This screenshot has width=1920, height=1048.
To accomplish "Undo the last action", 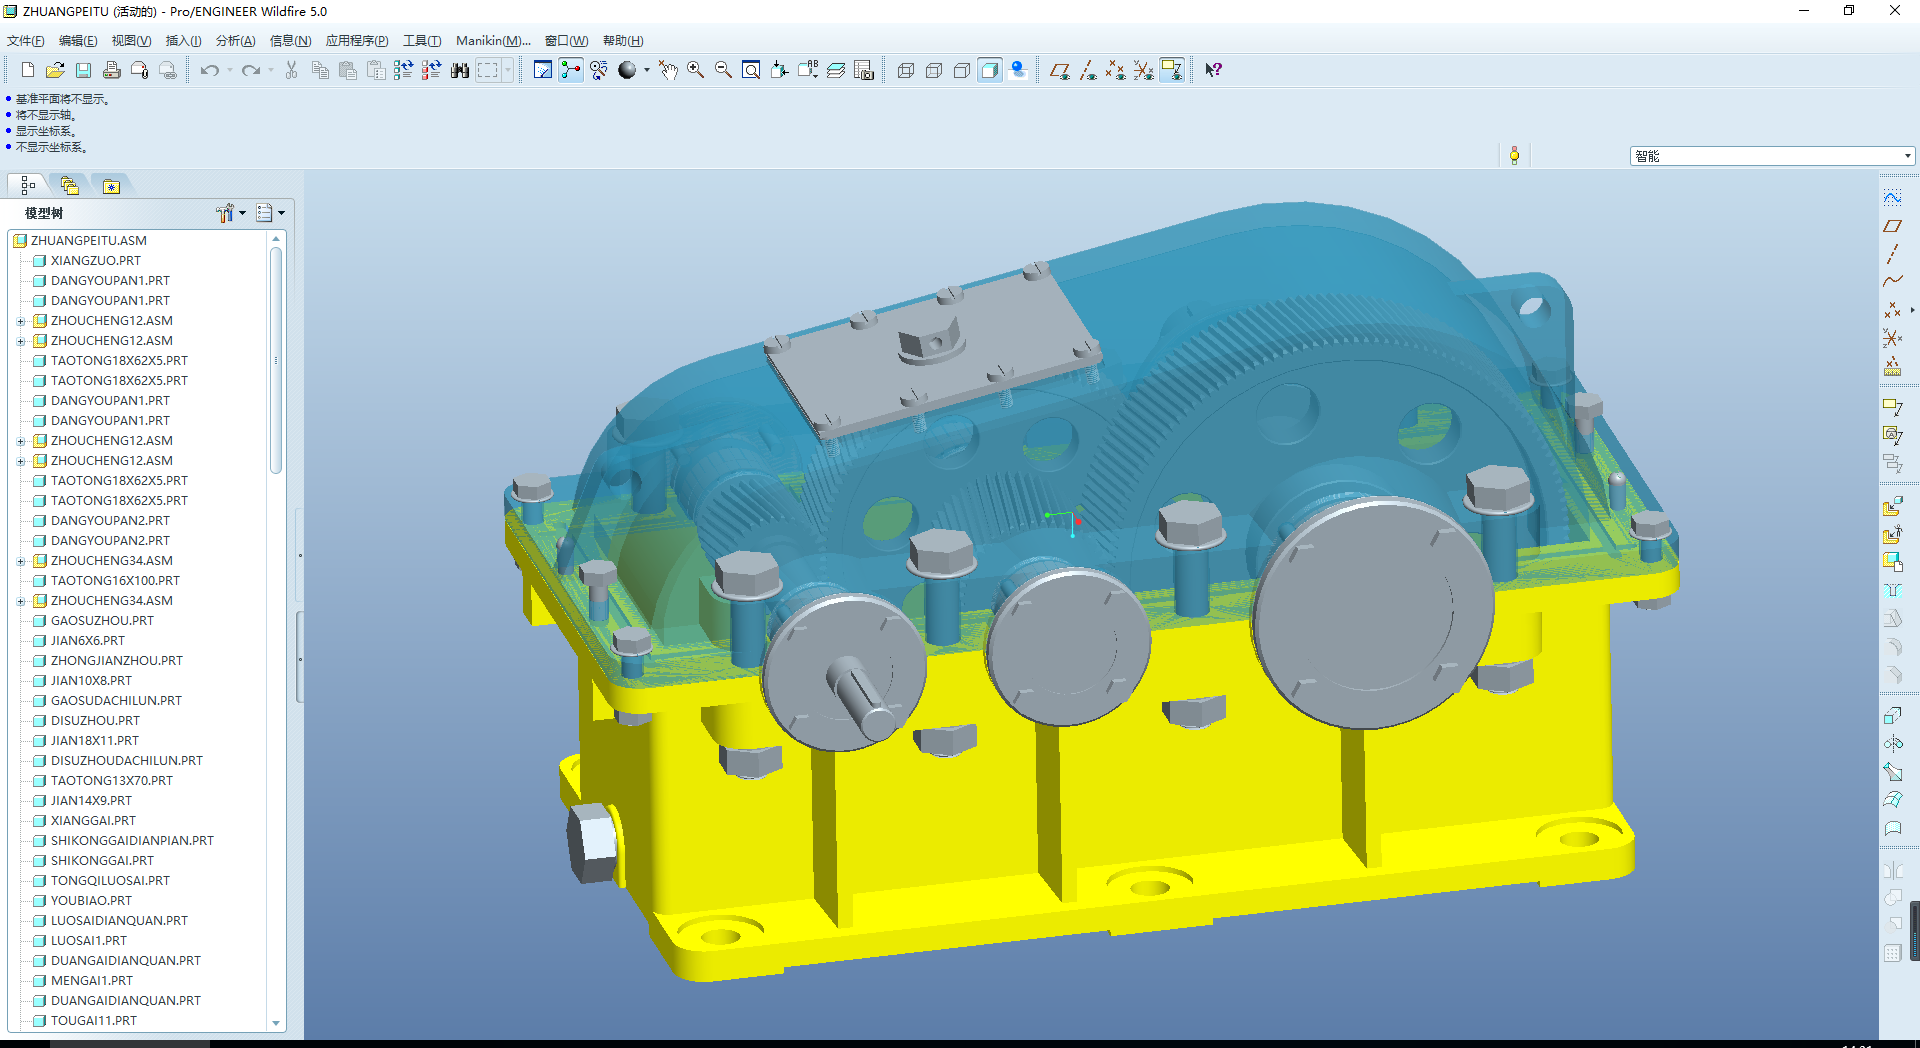I will point(210,70).
